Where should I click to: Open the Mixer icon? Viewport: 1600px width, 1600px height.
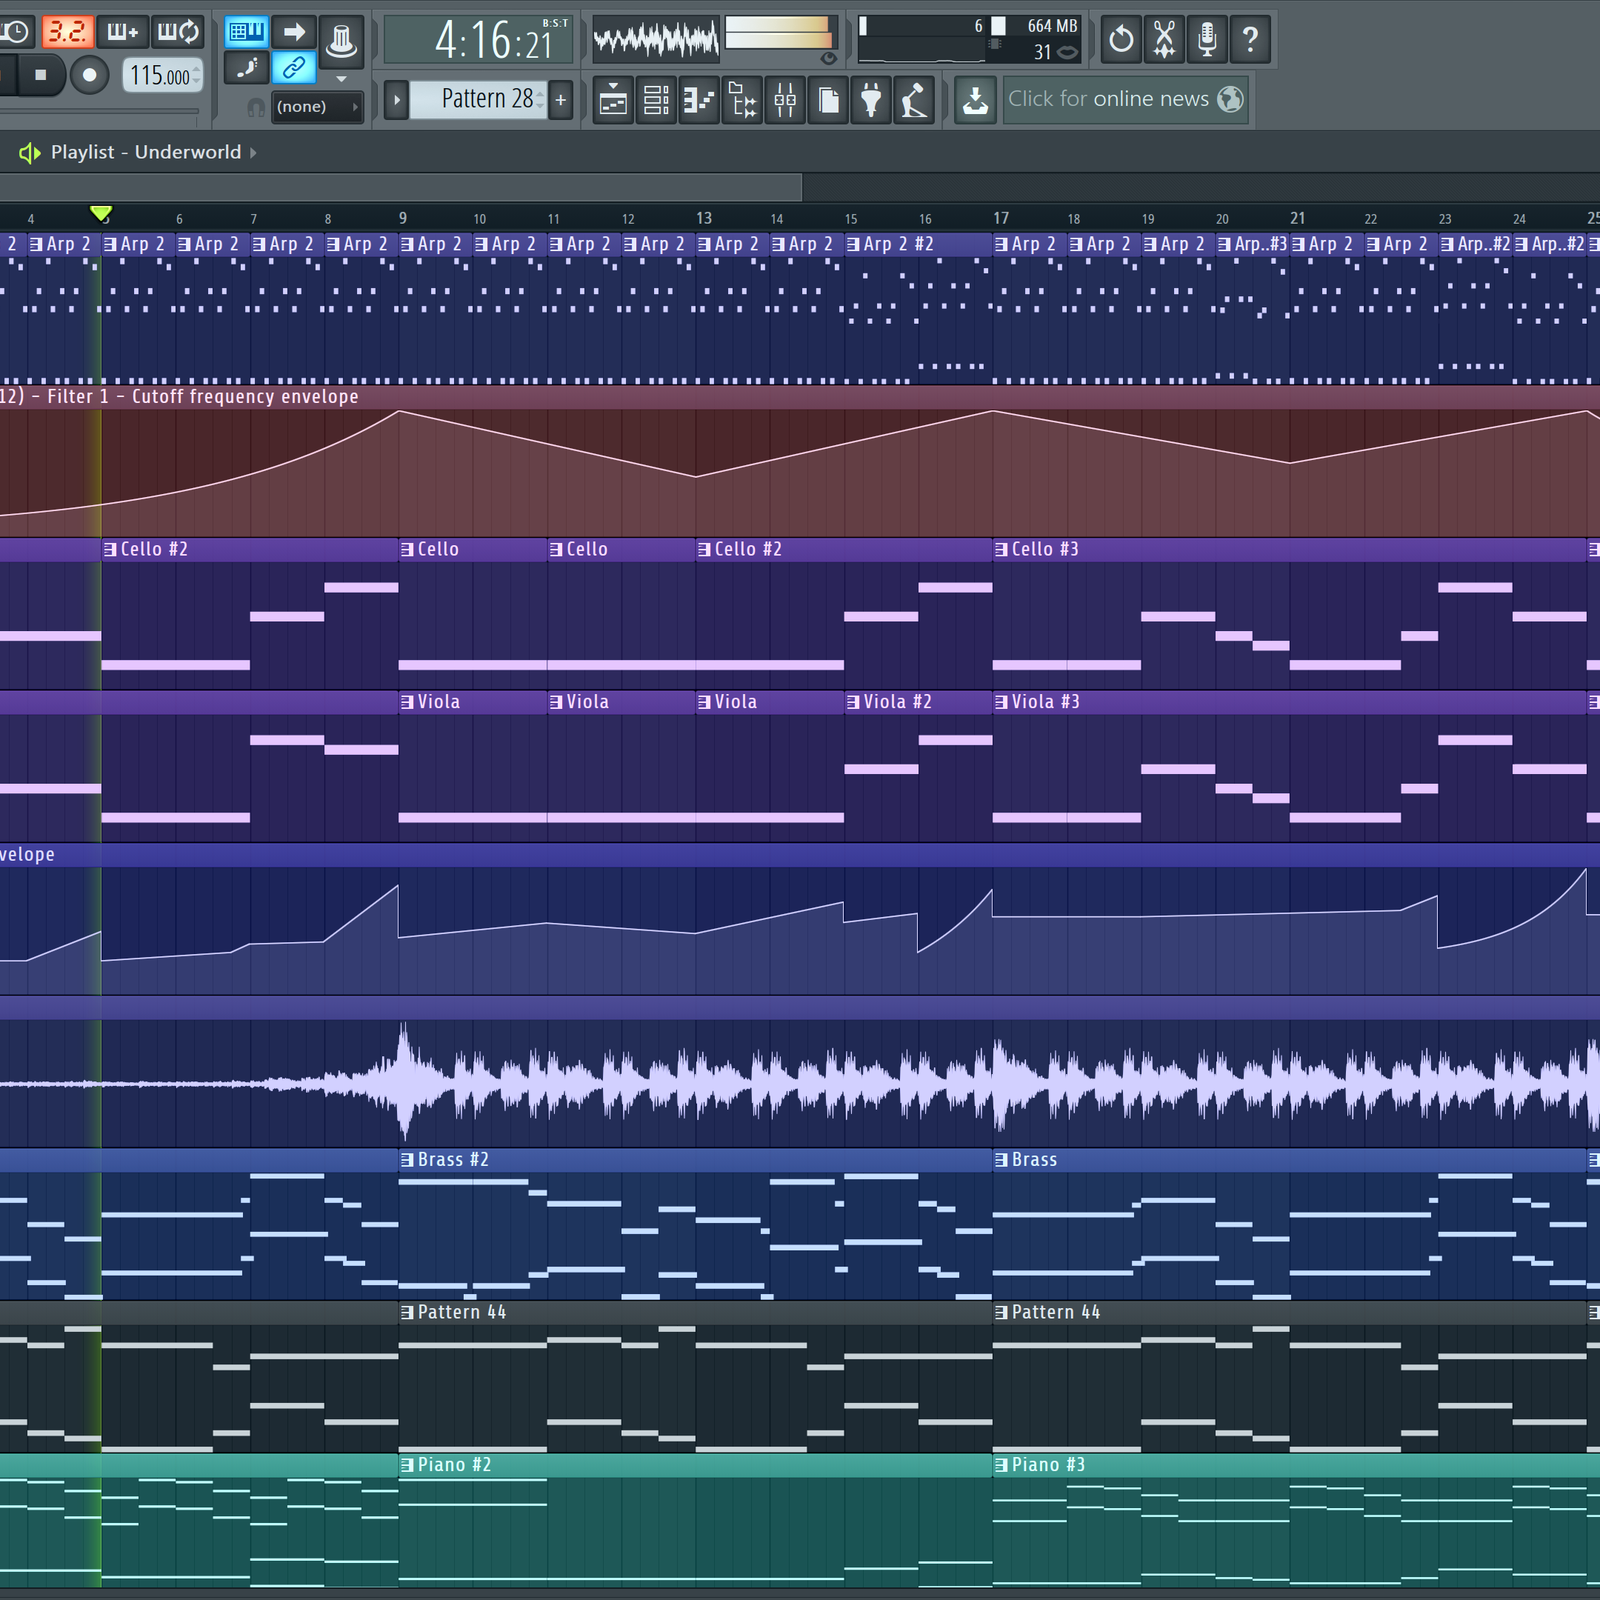[x=786, y=100]
